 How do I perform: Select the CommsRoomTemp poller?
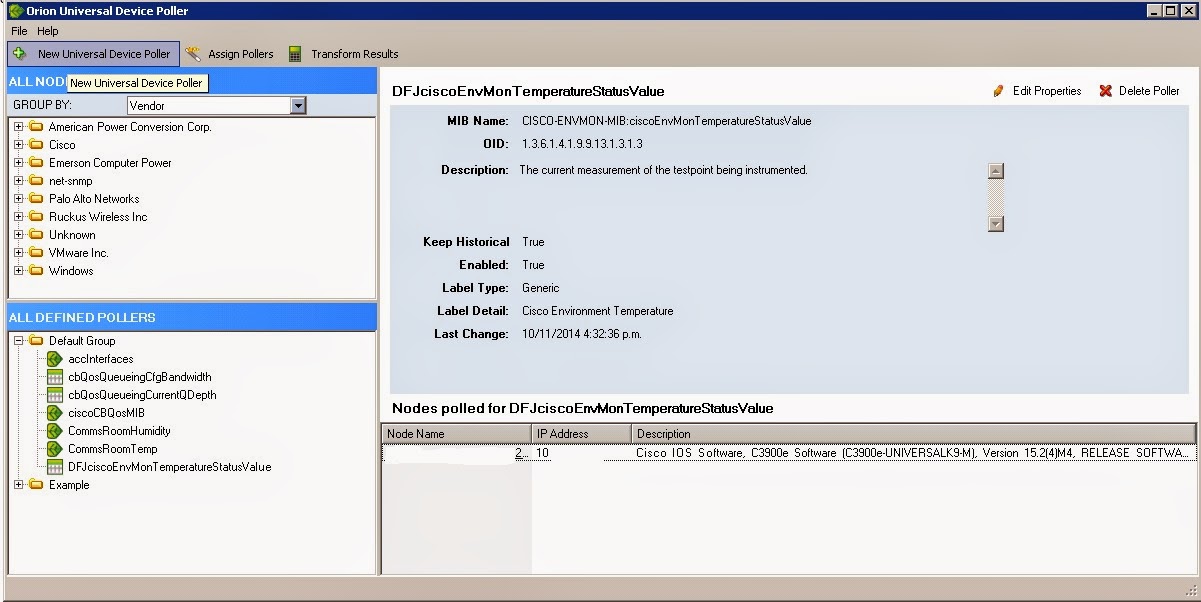pos(113,449)
